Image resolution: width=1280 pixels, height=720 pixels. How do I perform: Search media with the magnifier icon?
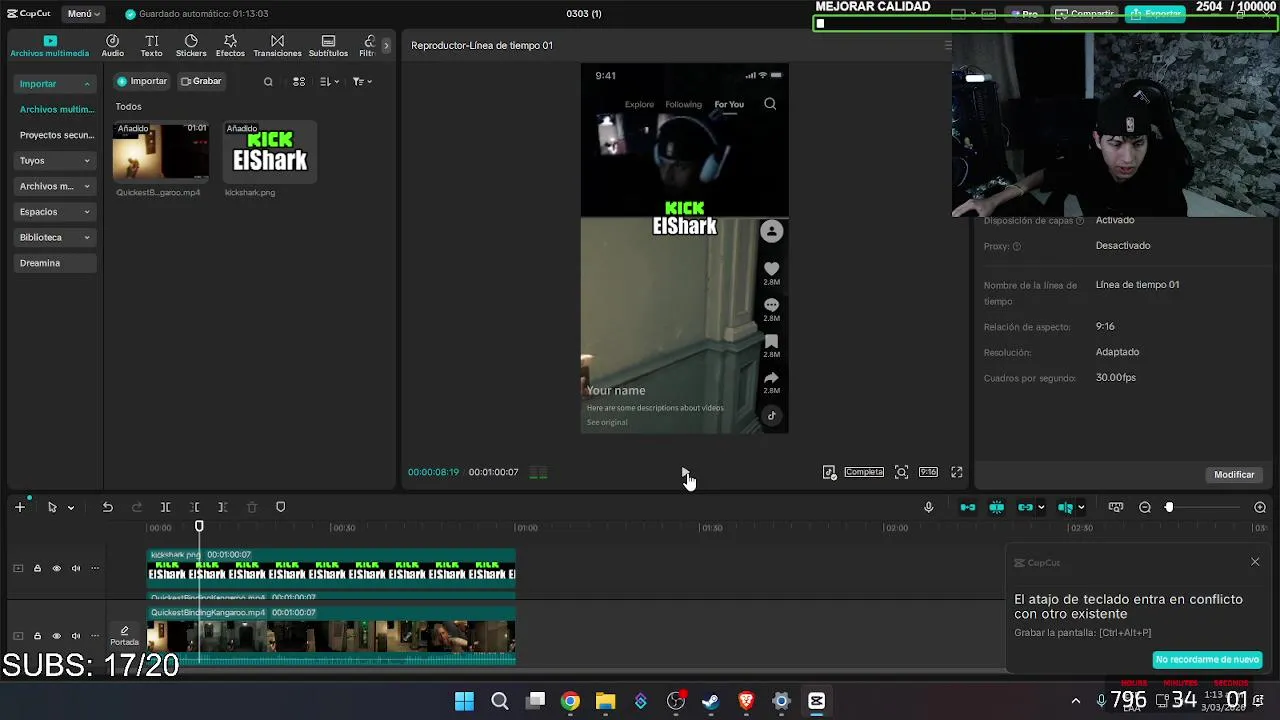pos(268,82)
